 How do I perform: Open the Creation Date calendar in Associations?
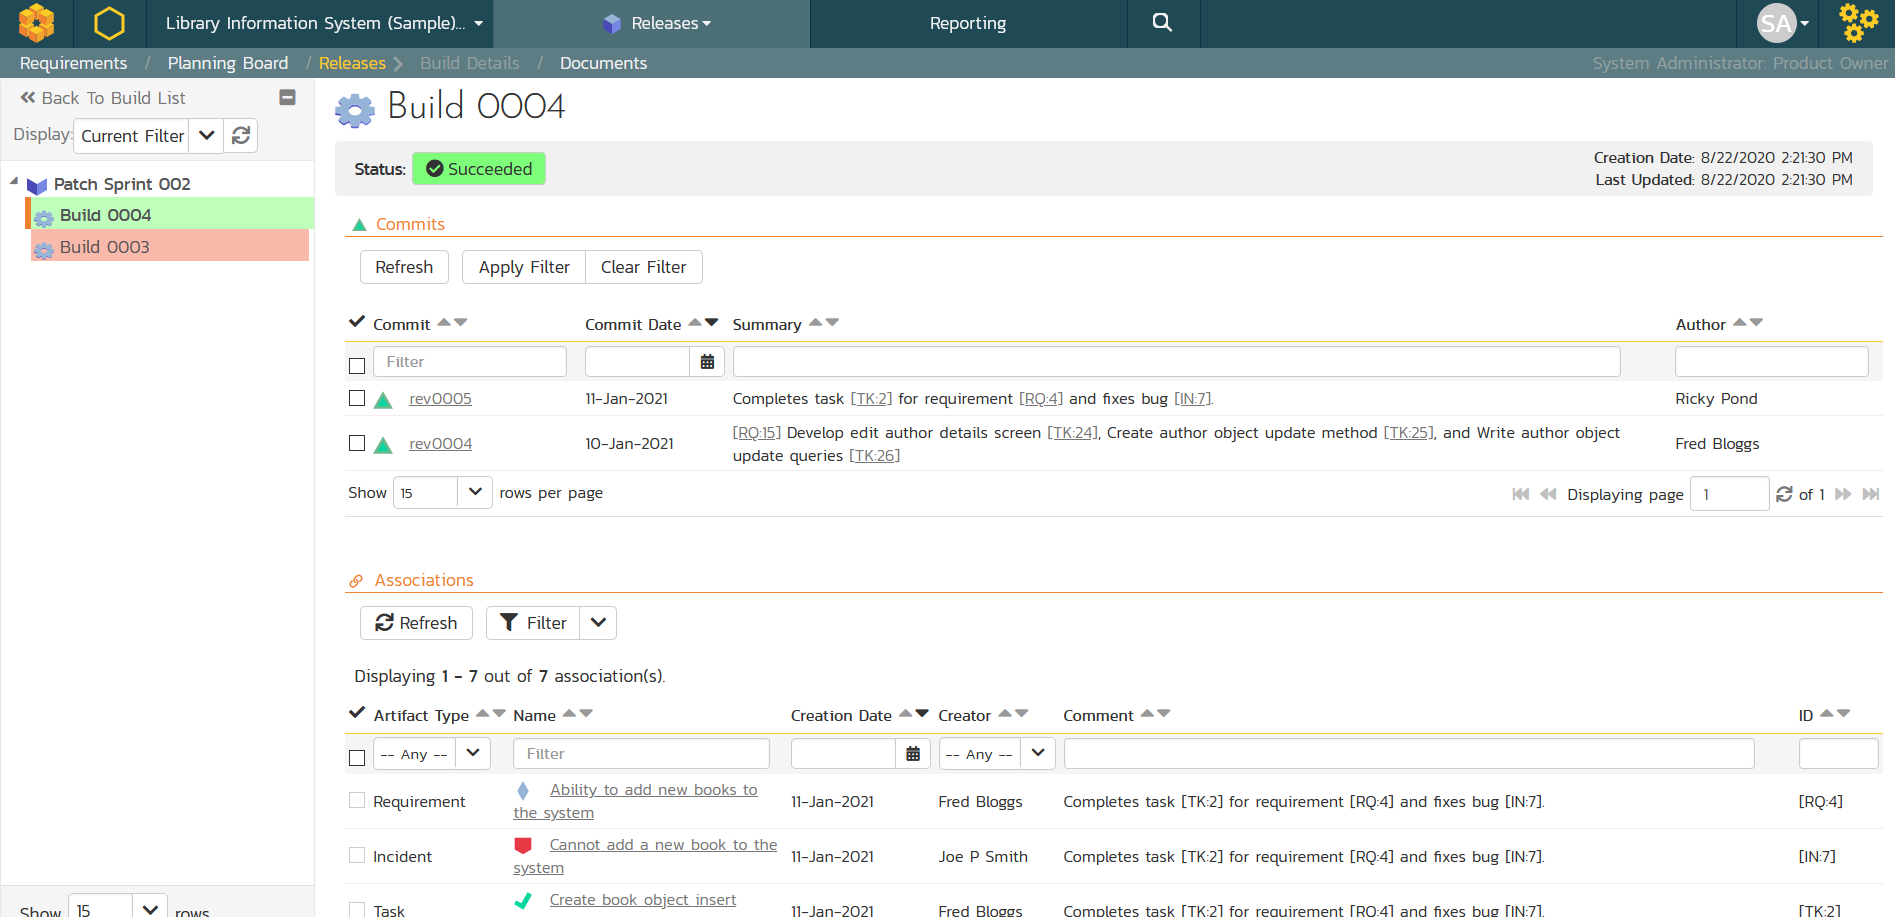[913, 754]
